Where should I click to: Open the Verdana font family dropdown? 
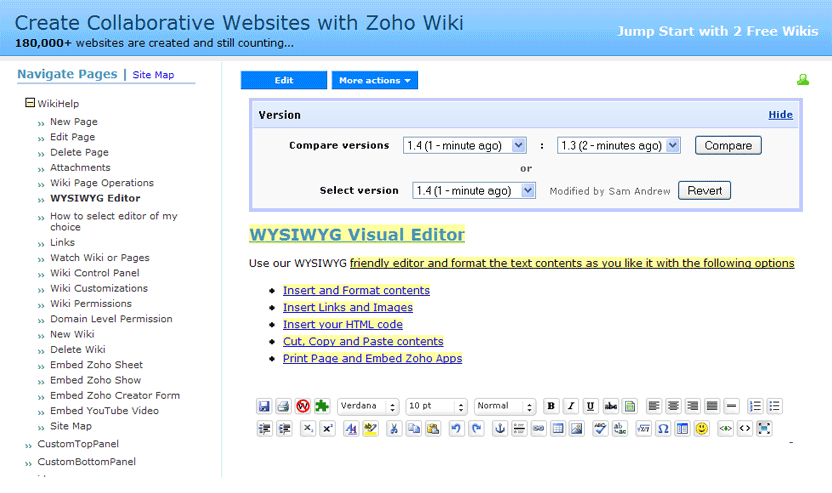[369, 406]
